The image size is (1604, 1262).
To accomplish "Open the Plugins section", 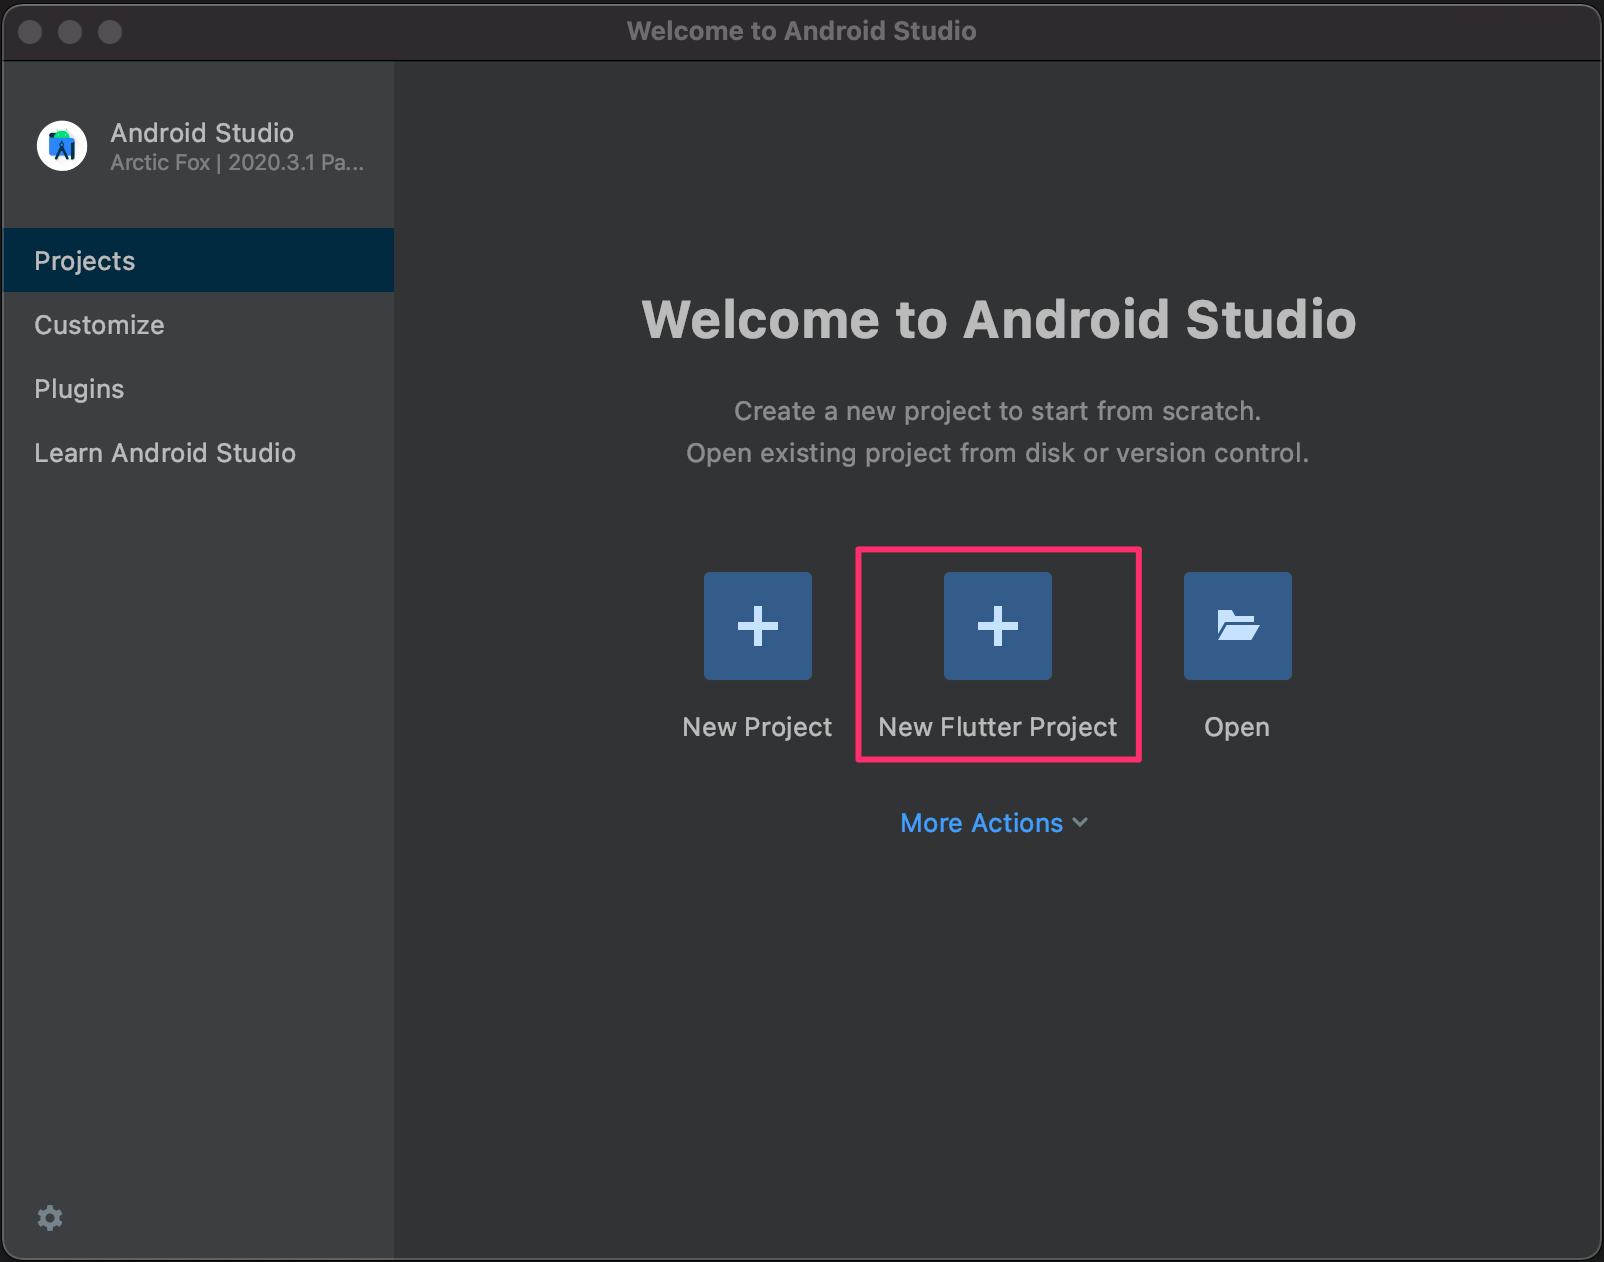I will [x=79, y=388].
